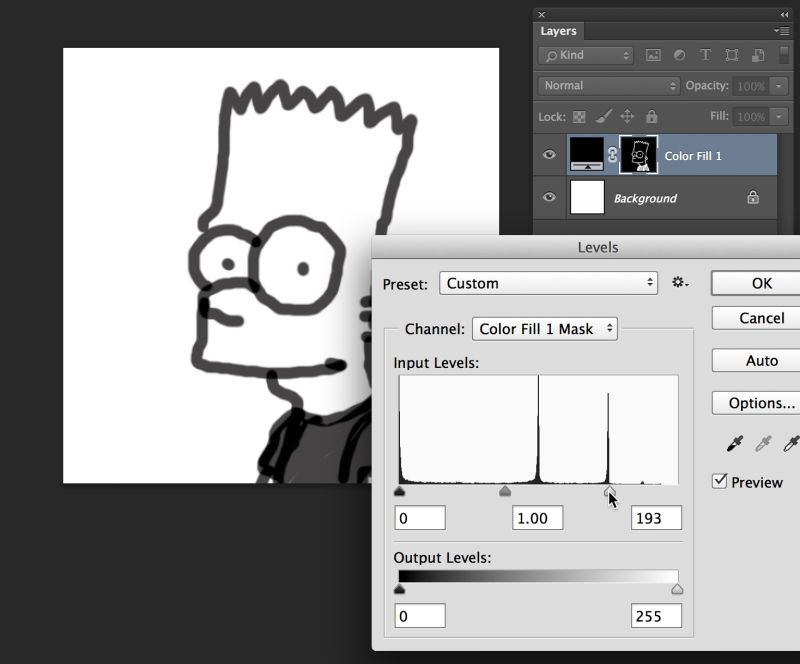Click the output highlight field 255

(656, 616)
